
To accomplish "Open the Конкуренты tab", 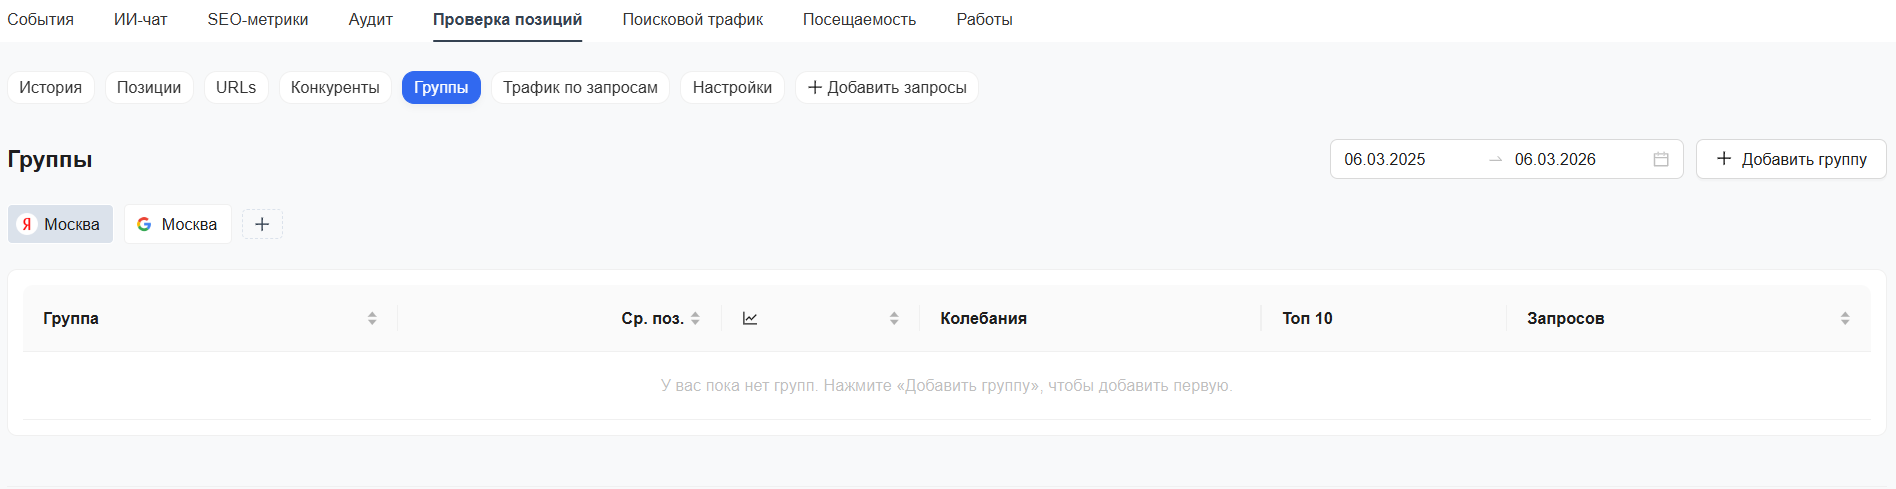I will [x=335, y=88].
